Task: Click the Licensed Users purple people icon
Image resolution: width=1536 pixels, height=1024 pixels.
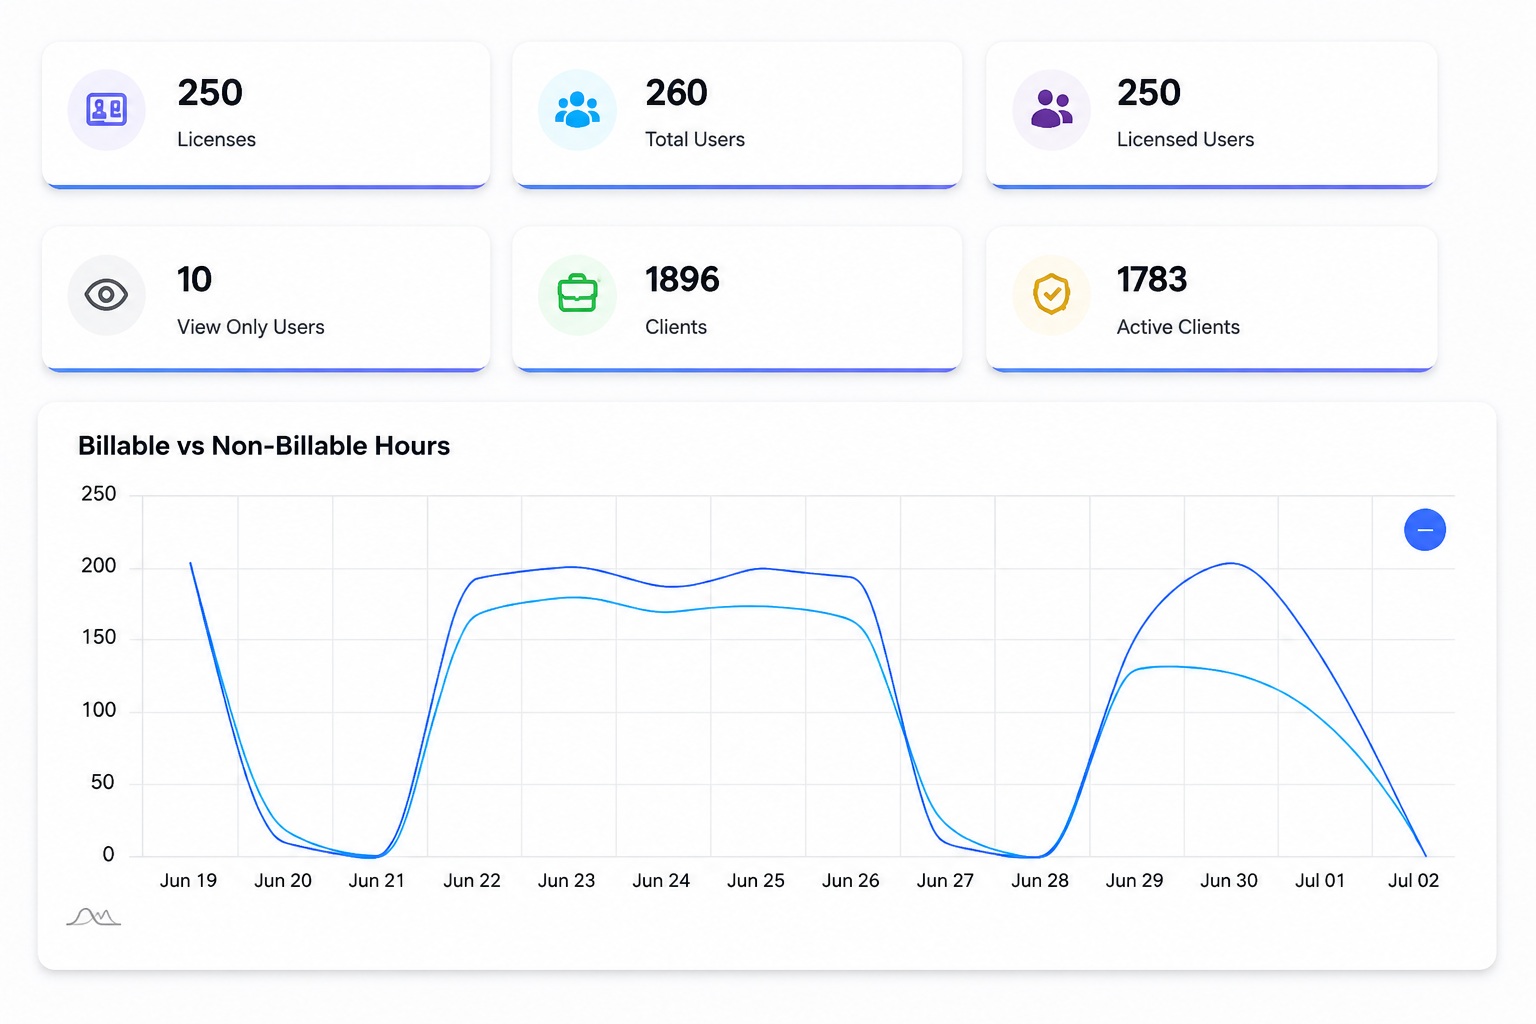Action: pos(1051,109)
